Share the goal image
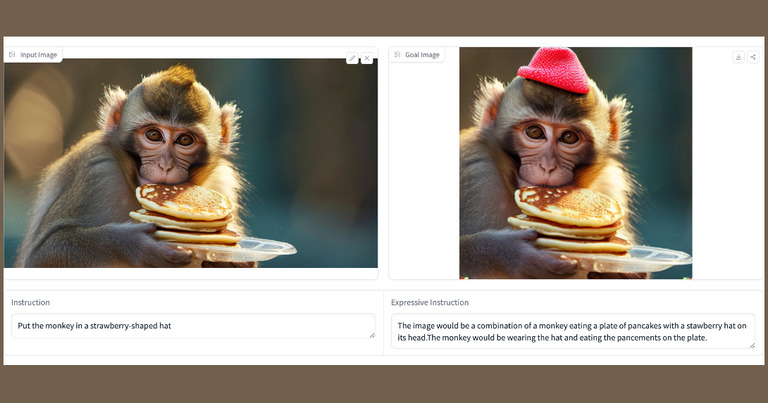 coord(753,57)
